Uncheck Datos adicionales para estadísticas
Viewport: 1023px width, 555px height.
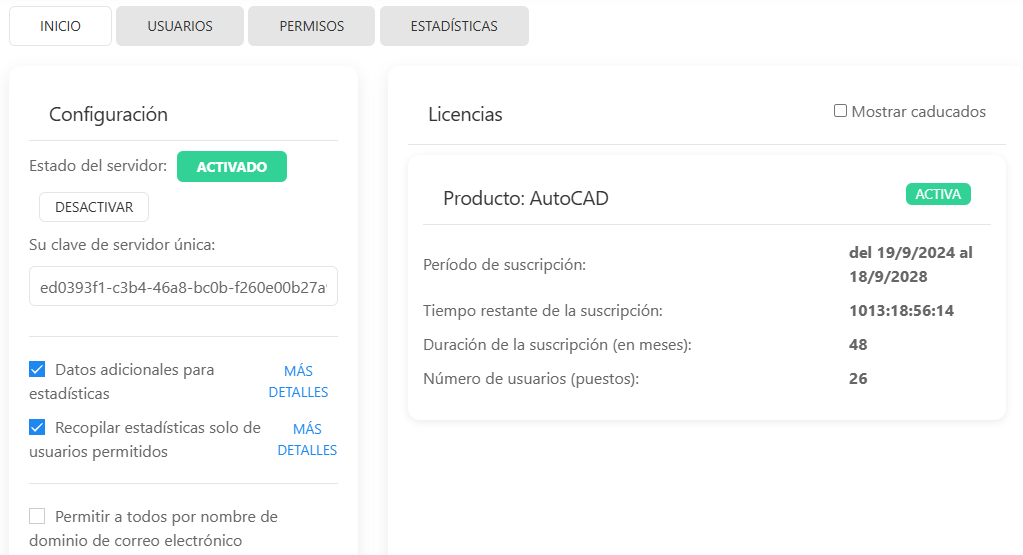click(x=37, y=370)
